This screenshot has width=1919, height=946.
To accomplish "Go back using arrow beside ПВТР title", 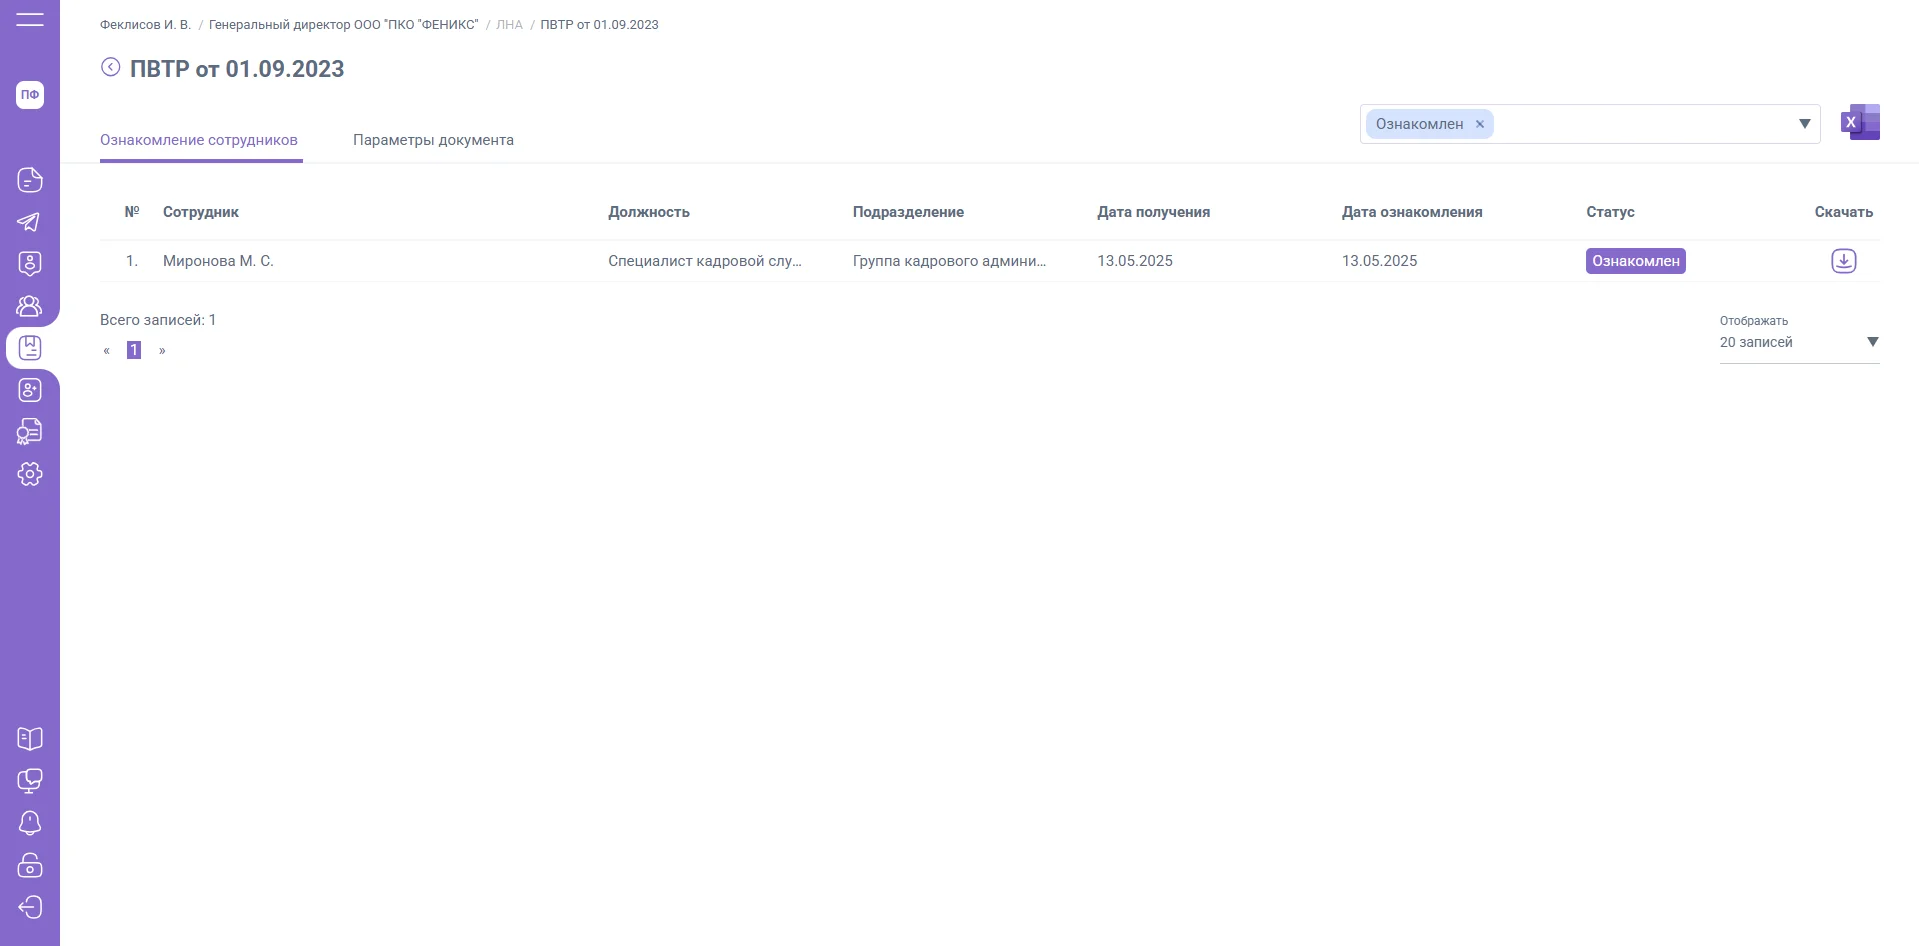I will [x=111, y=67].
